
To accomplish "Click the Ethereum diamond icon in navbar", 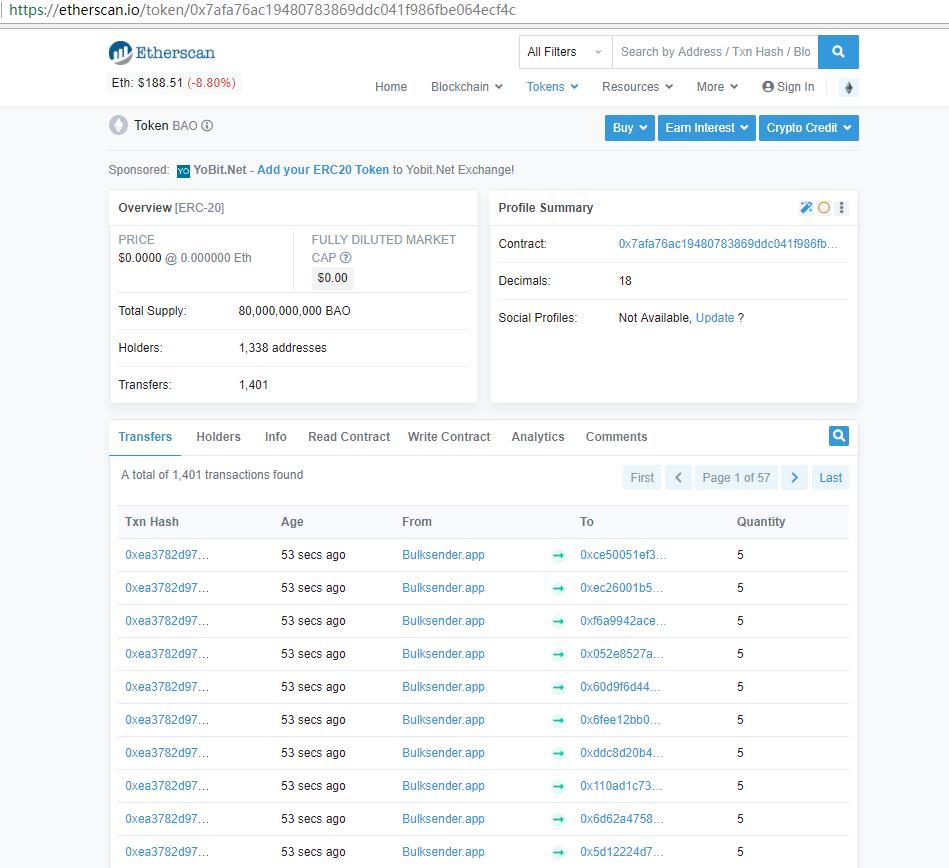I will pyautogui.click(x=849, y=87).
